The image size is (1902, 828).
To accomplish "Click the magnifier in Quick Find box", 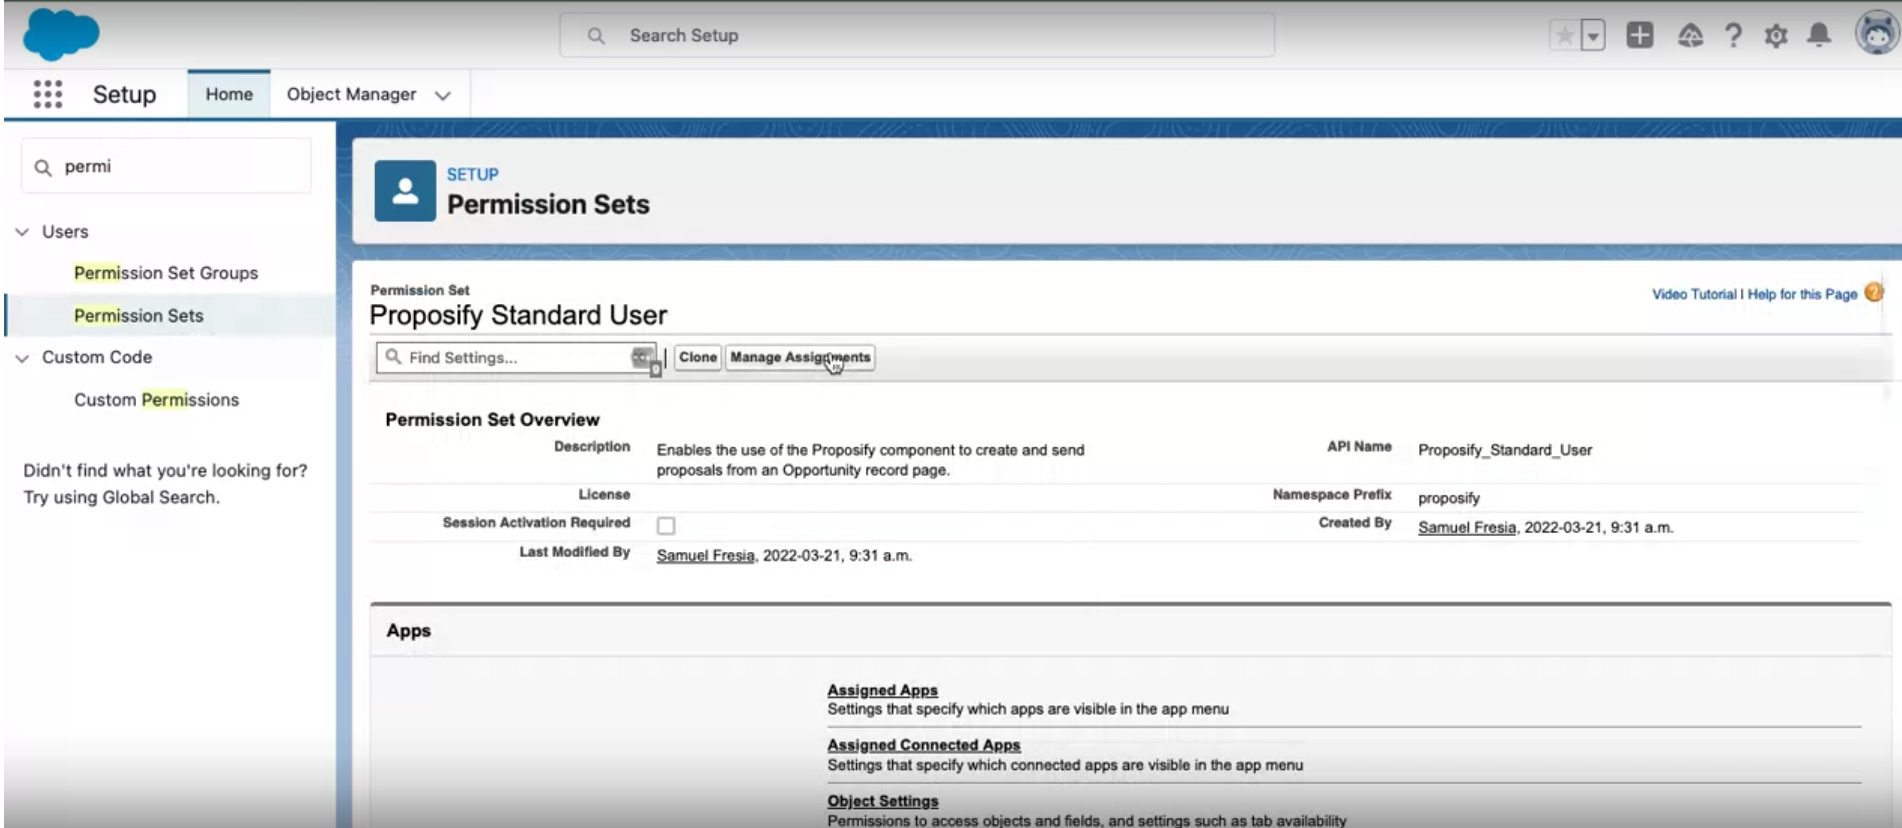I will (43, 167).
